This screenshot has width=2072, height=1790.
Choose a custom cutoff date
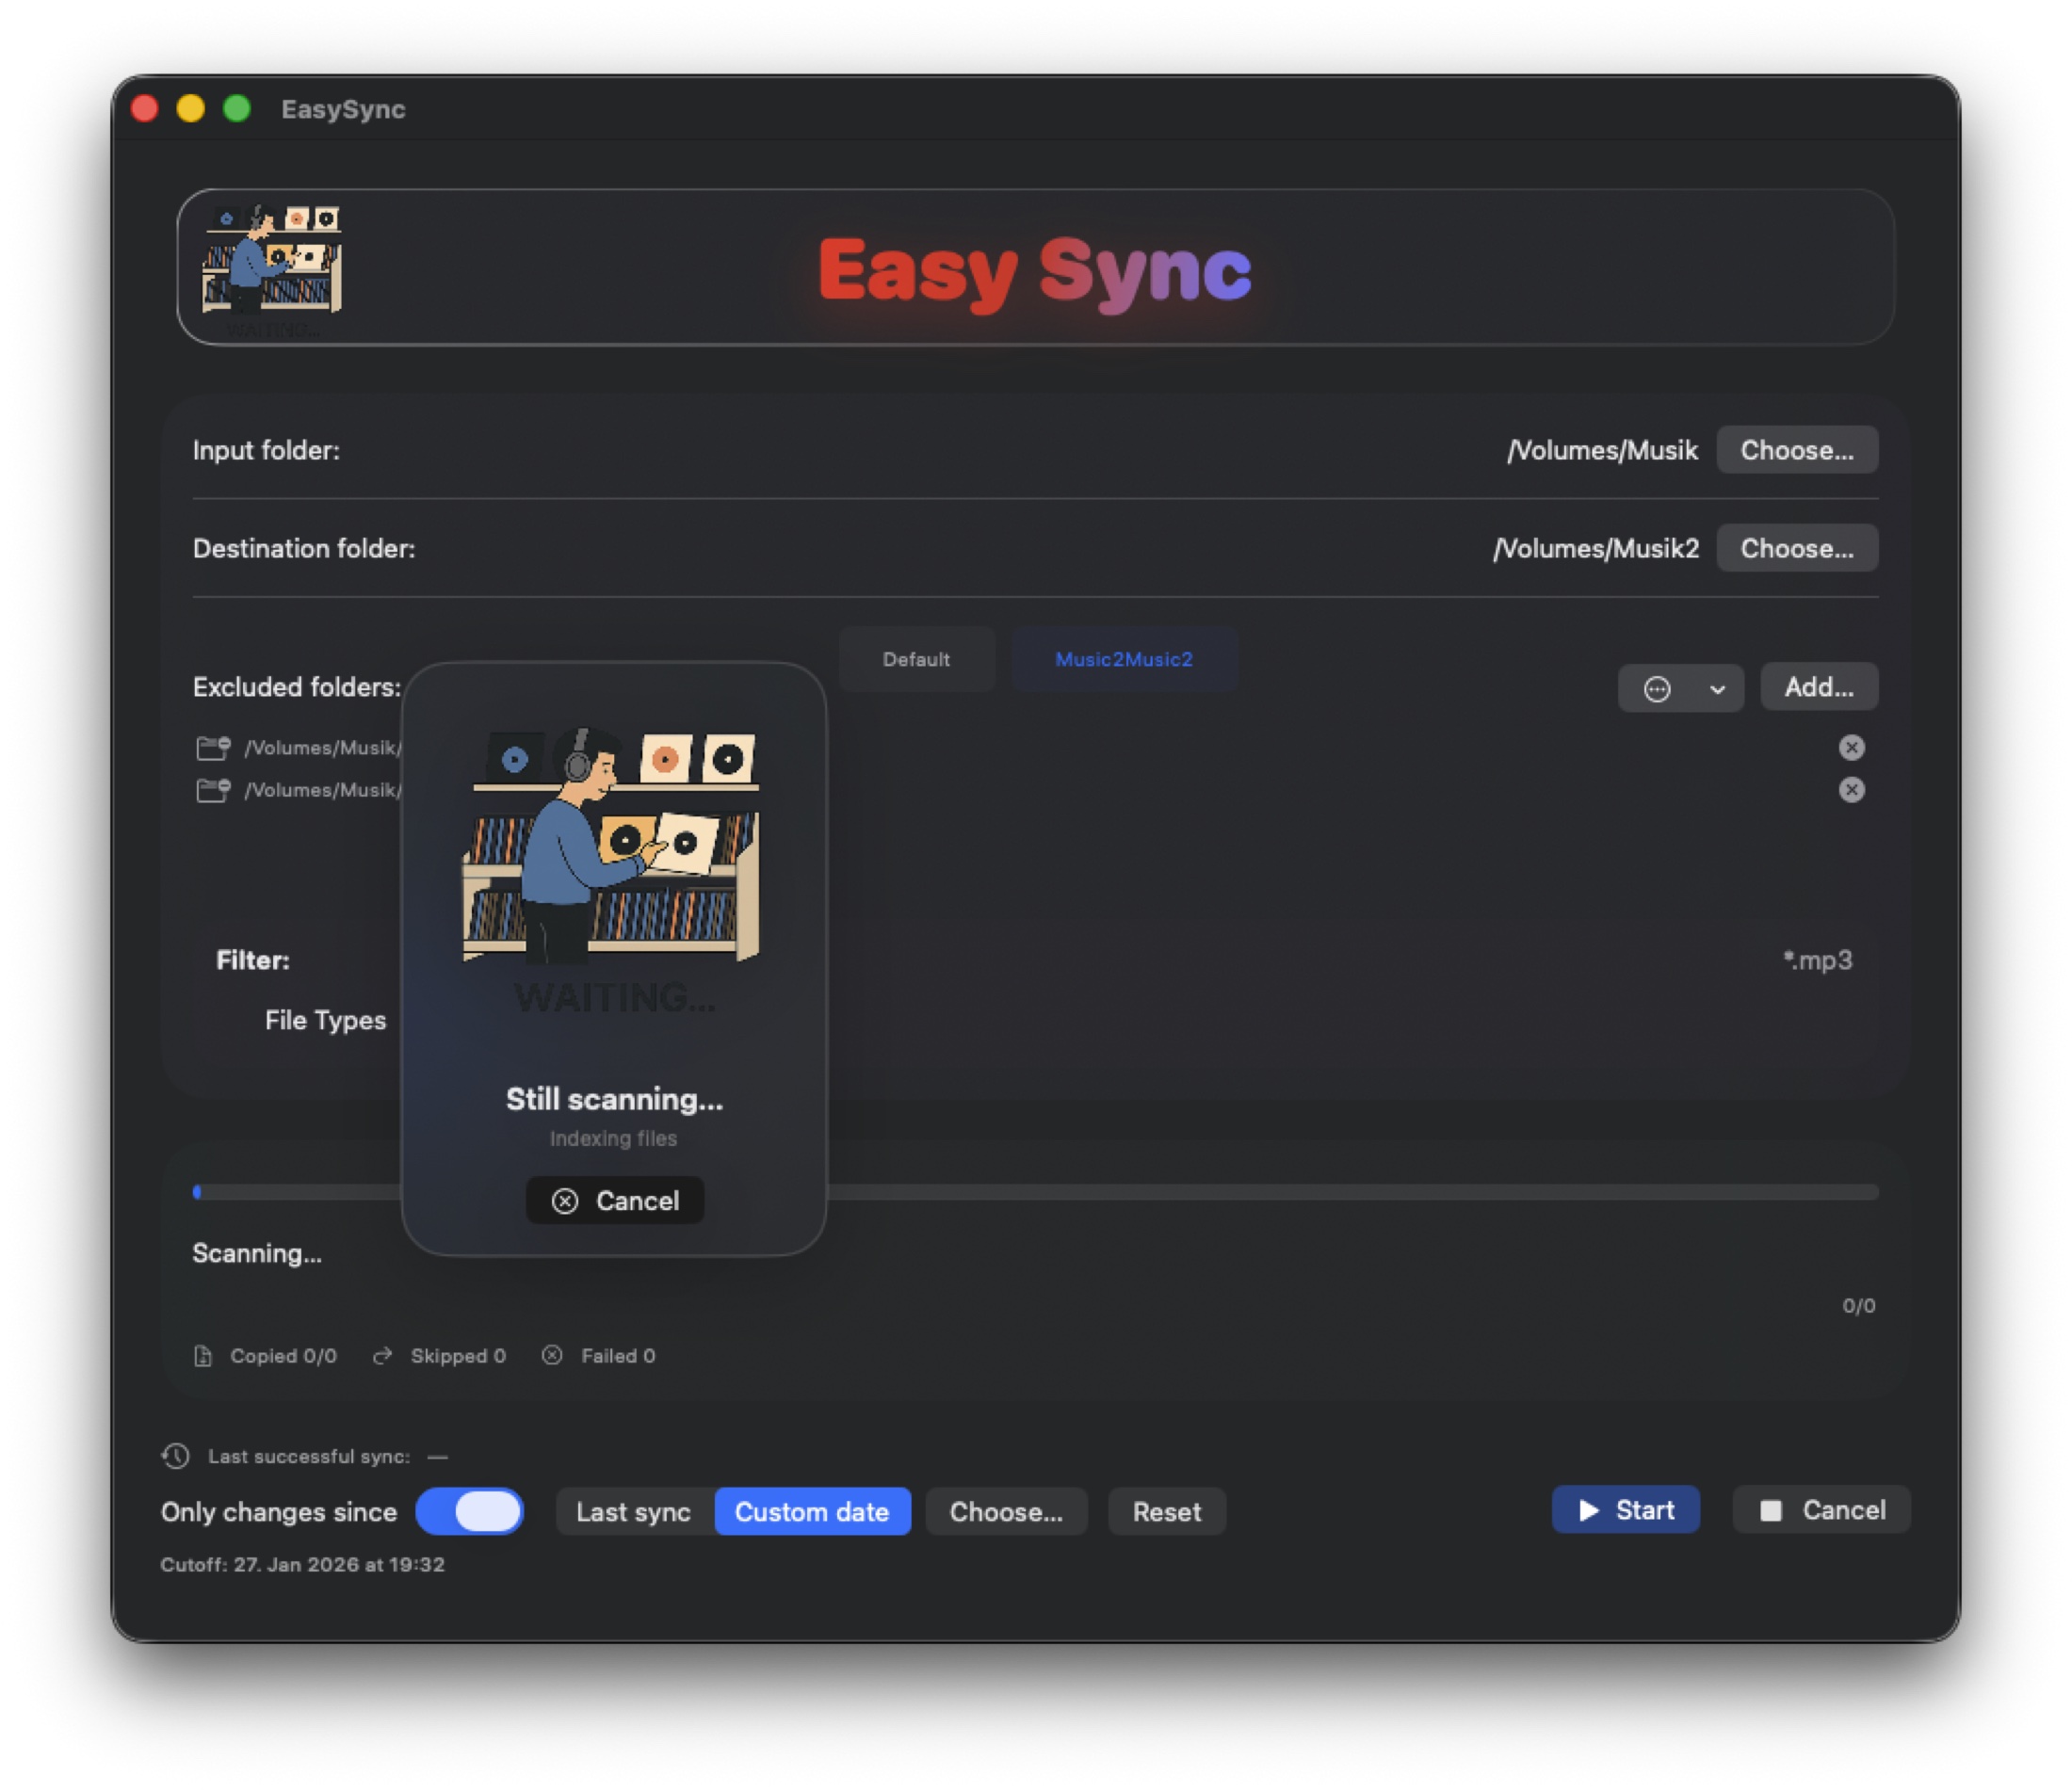coord(1006,1511)
